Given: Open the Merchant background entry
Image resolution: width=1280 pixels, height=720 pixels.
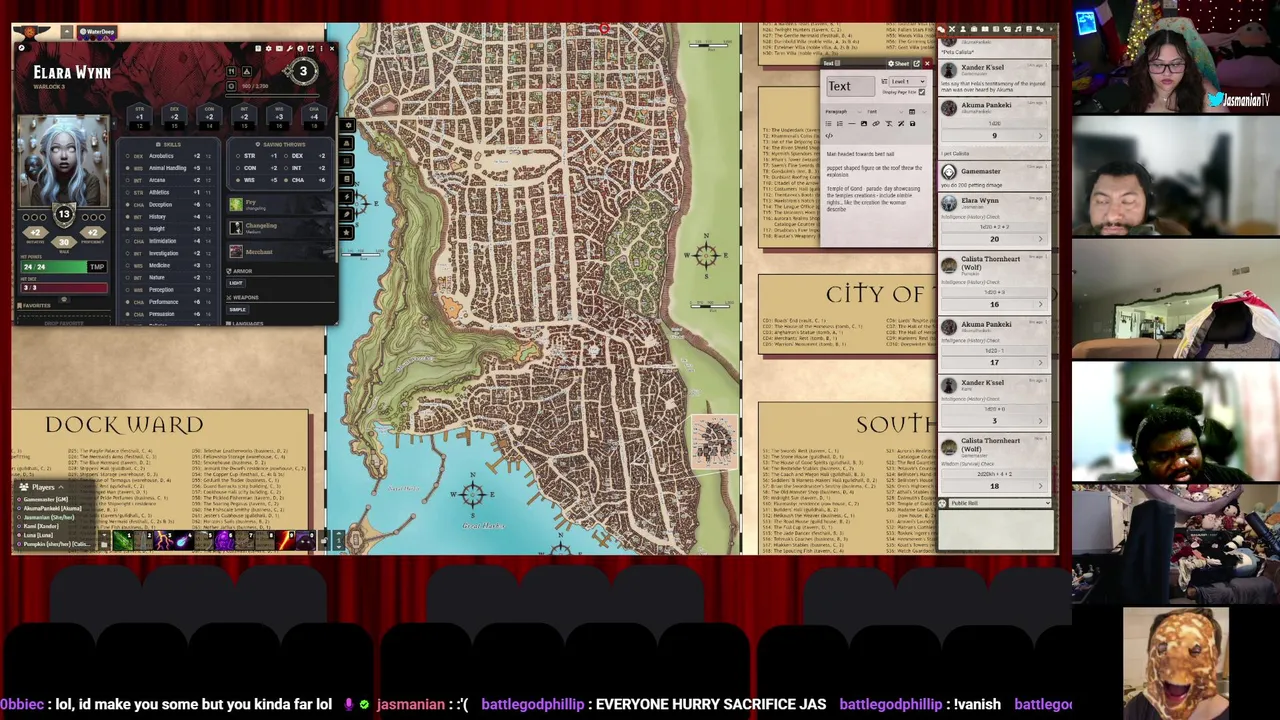Looking at the screenshot, I should pos(280,252).
